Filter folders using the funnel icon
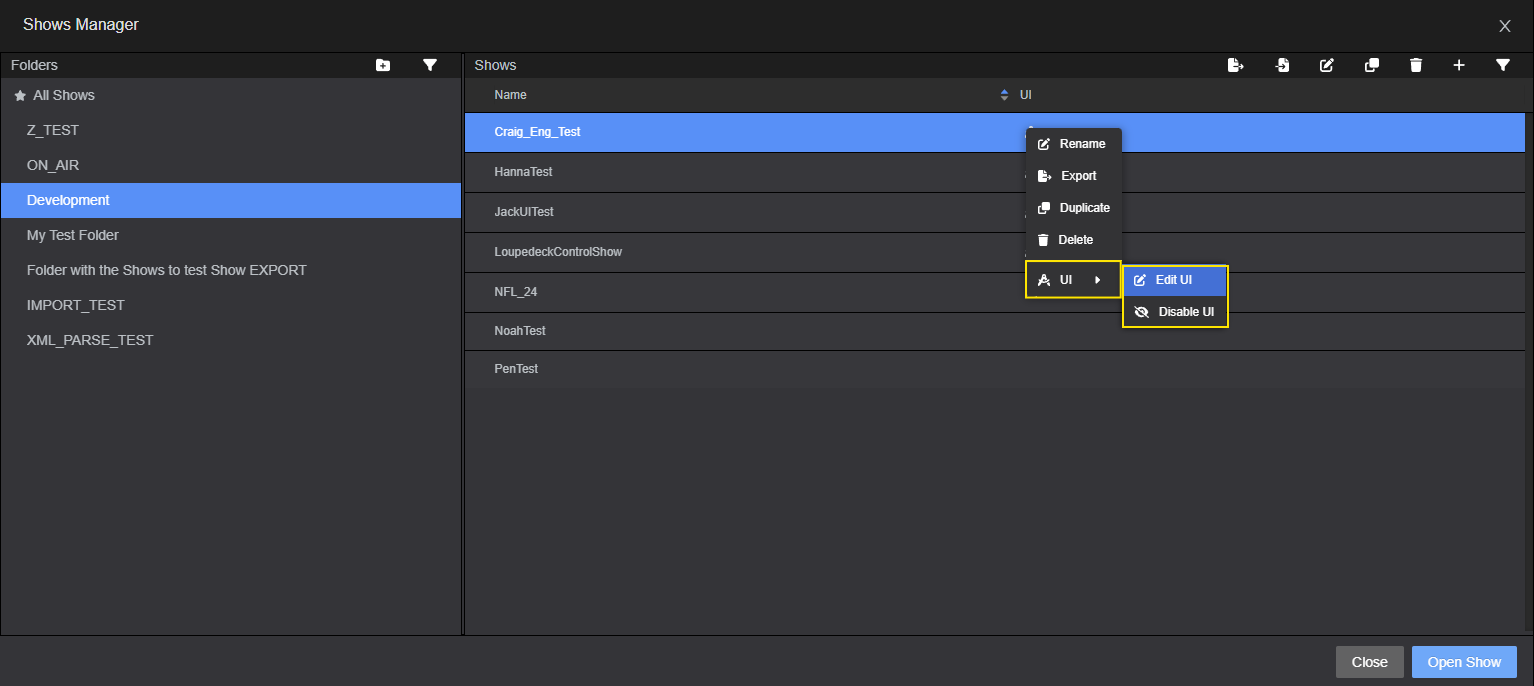Screen dimensions: 1534x686 pyautogui.click(x=430, y=65)
